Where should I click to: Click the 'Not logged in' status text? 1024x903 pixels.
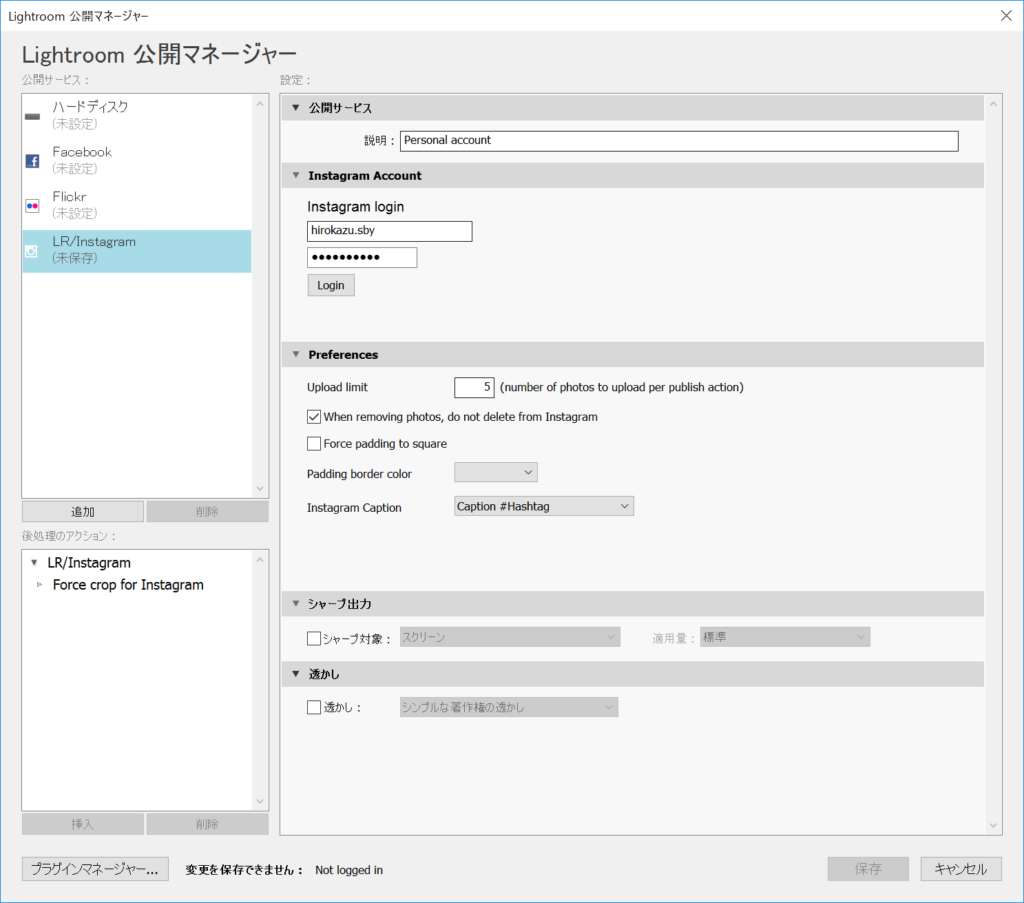(x=349, y=870)
